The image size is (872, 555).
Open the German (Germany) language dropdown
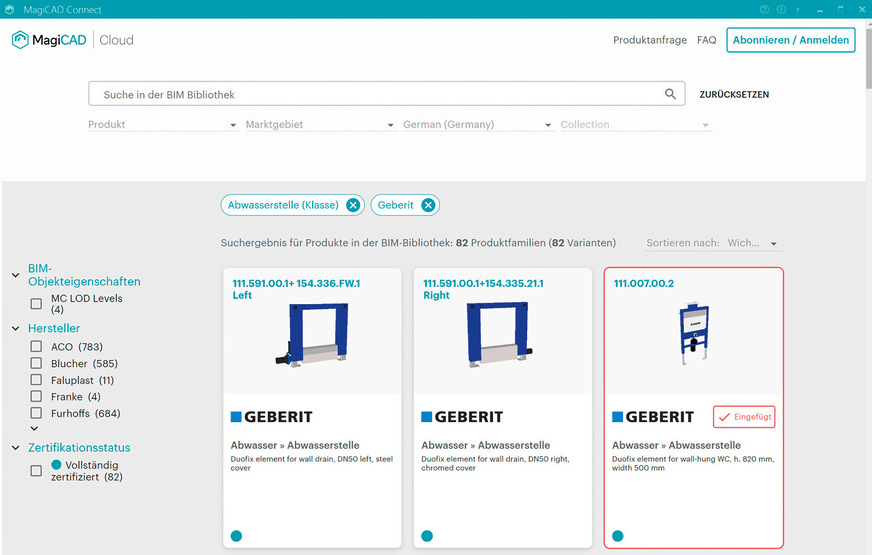click(478, 125)
